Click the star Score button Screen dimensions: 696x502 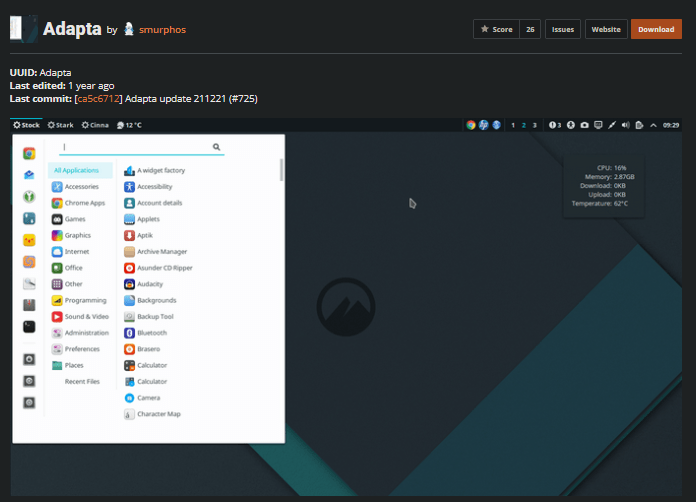(496, 29)
